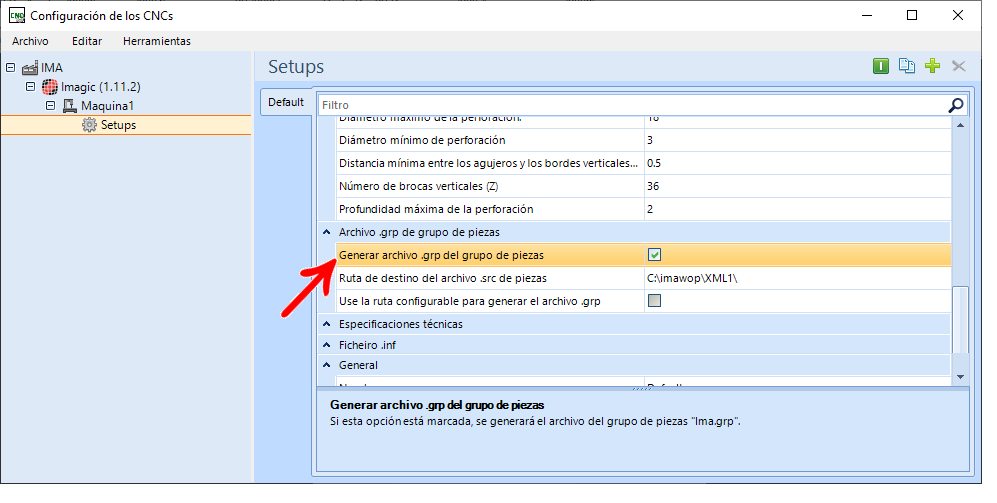Select IMA root tree entry
997x503 pixels.
click(x=52, y=67)
